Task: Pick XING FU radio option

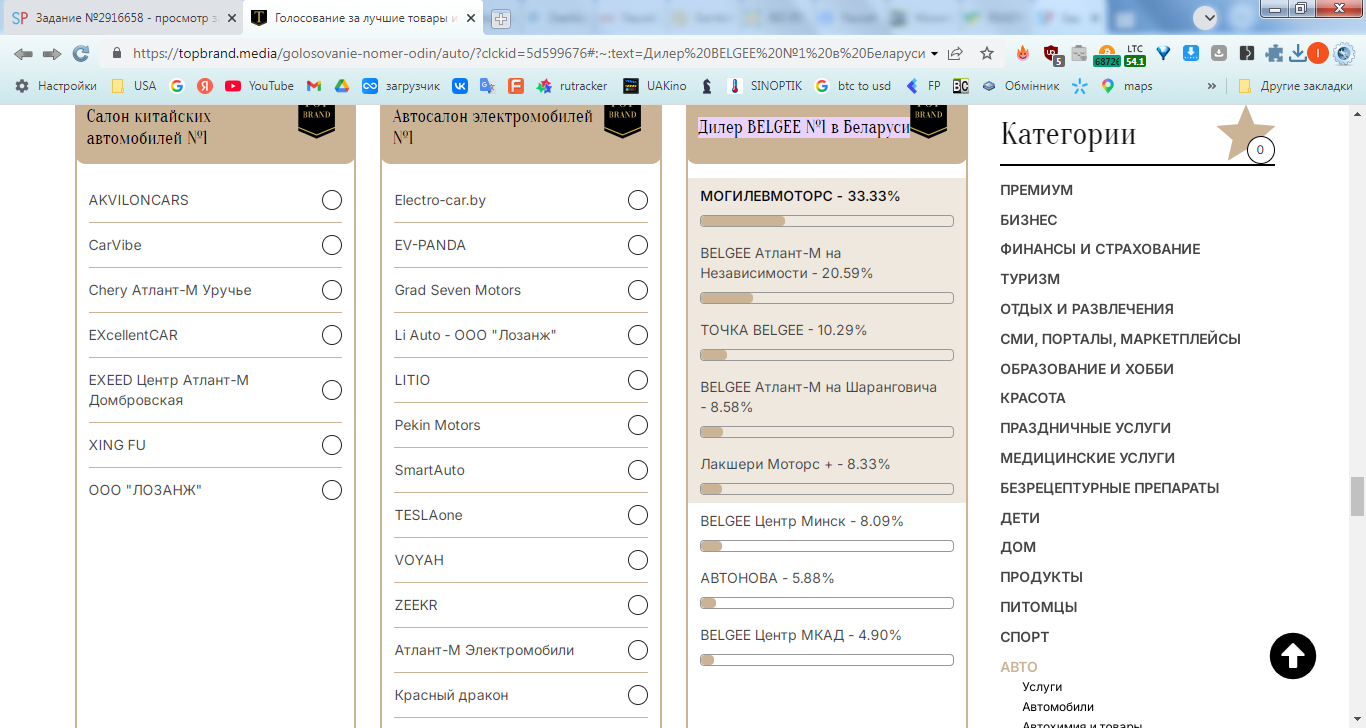Action: click(x=332, y=445)
